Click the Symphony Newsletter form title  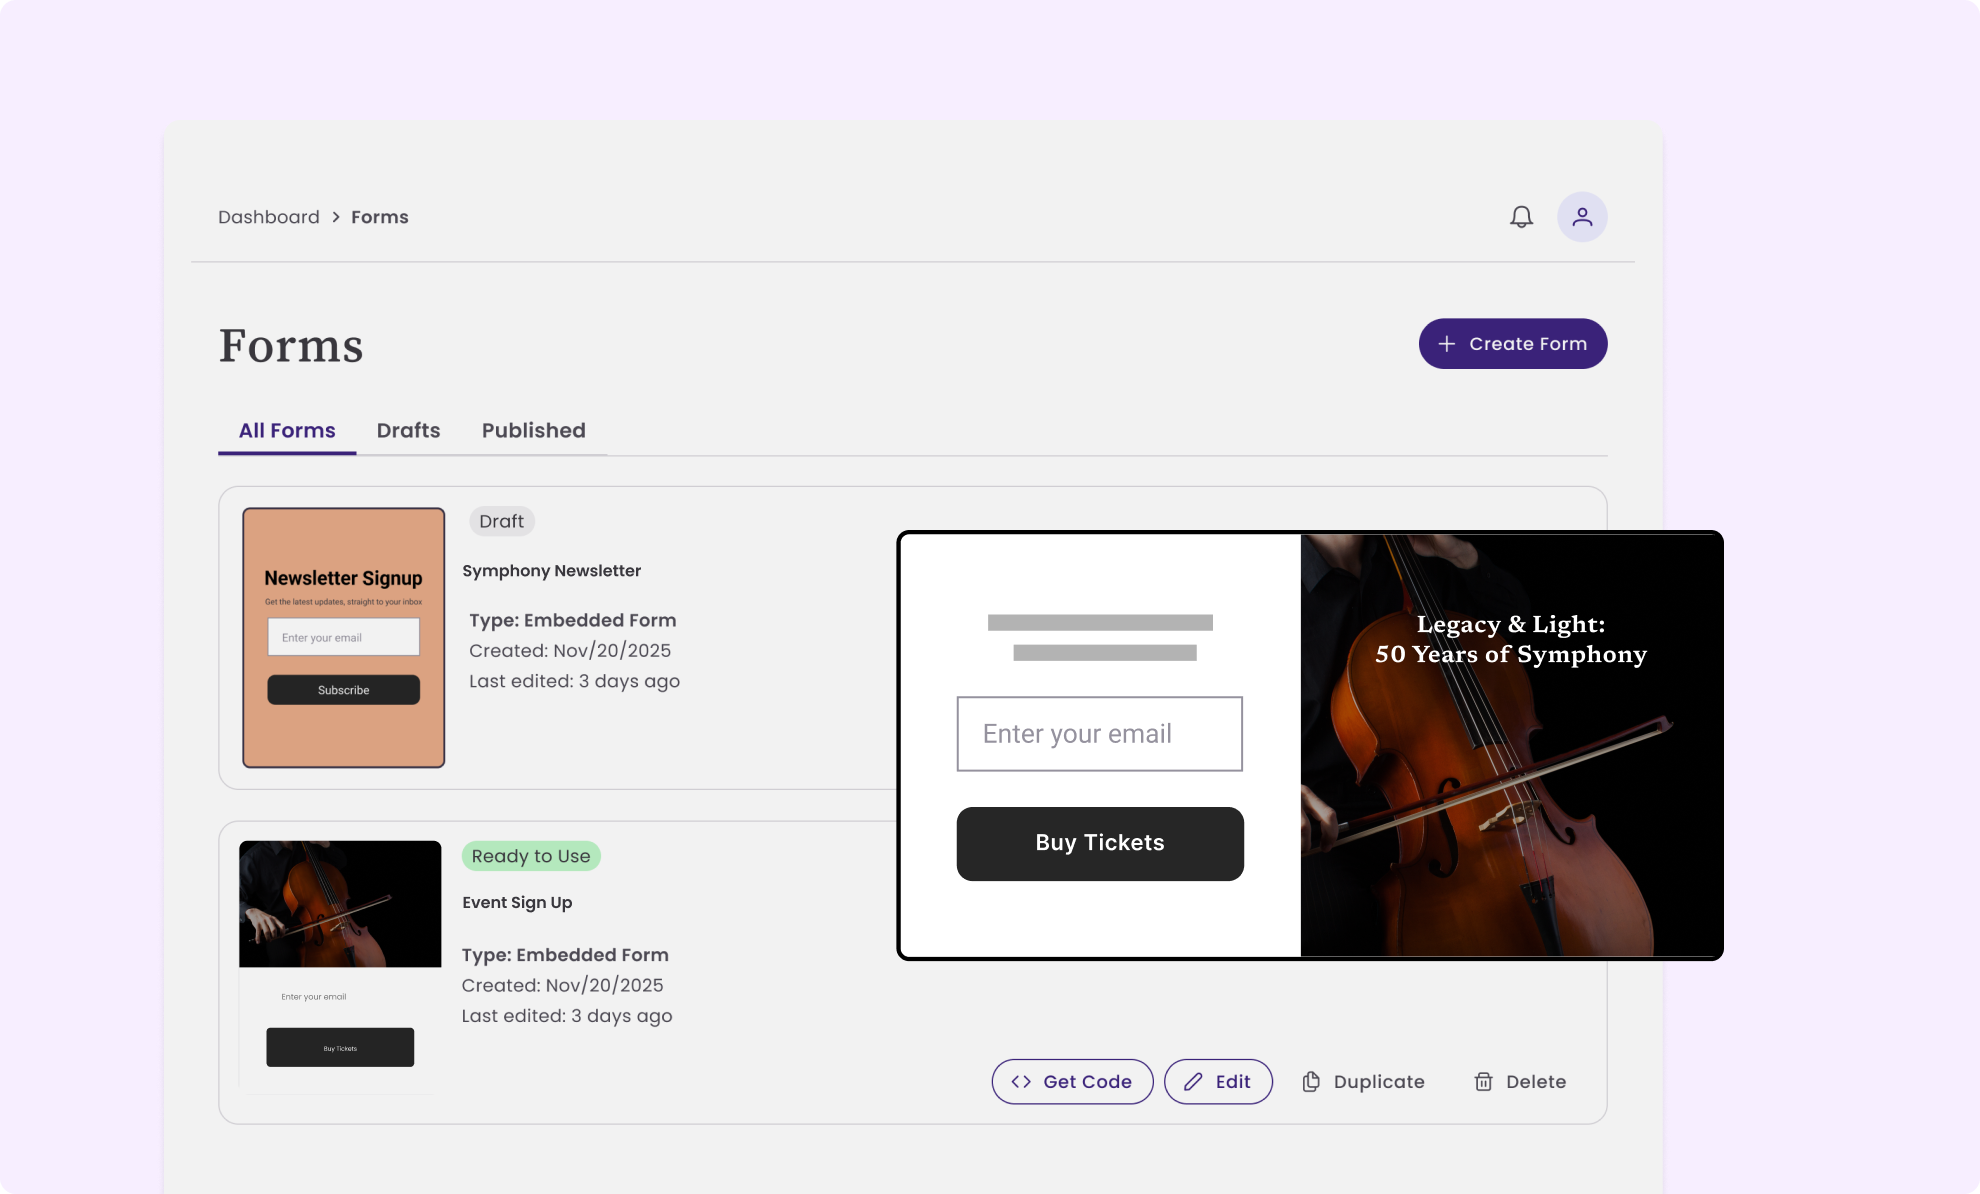click(551, 571)
